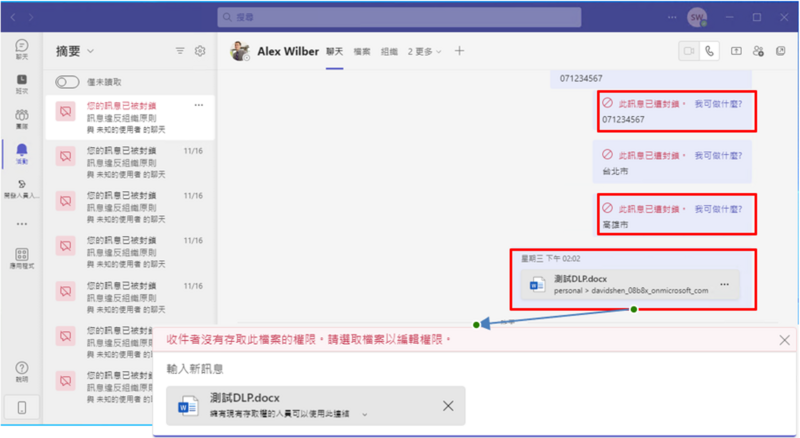Expand the '2 更多' tabs dropdown

click(x=424, y=52)
